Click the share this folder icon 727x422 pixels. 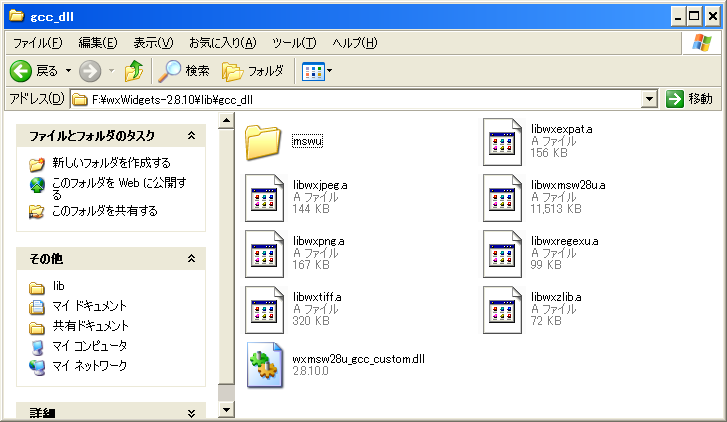tap(37, 211)
